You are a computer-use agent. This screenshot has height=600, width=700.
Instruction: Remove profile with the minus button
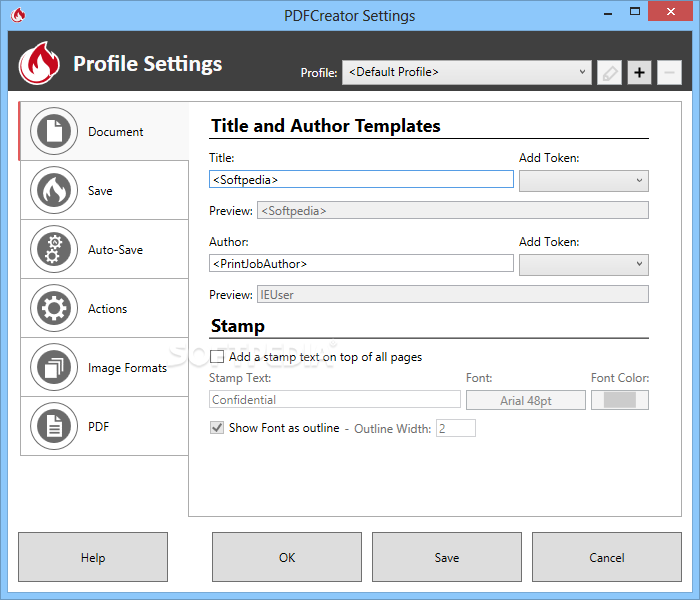(x=669, y=72)
